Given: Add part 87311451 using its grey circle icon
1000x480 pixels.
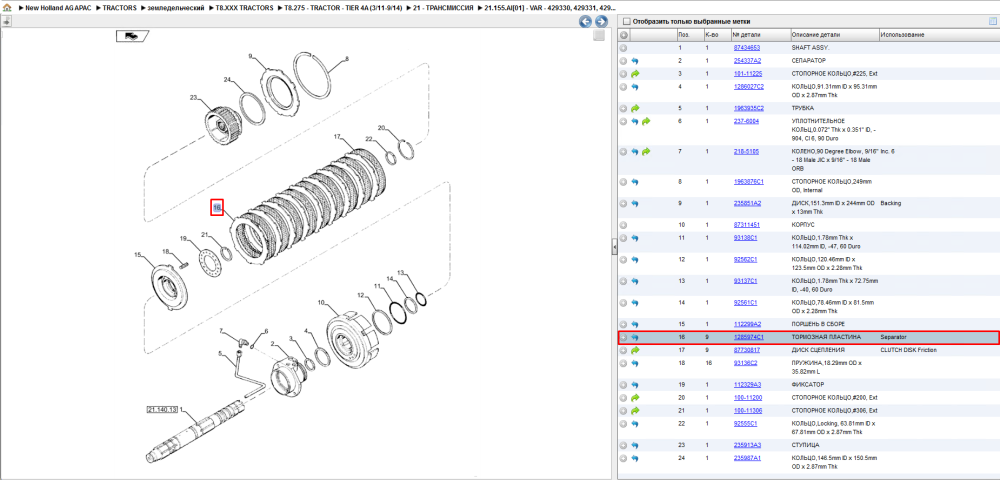Looking at the screenshot, I should [x=624, y=225].
